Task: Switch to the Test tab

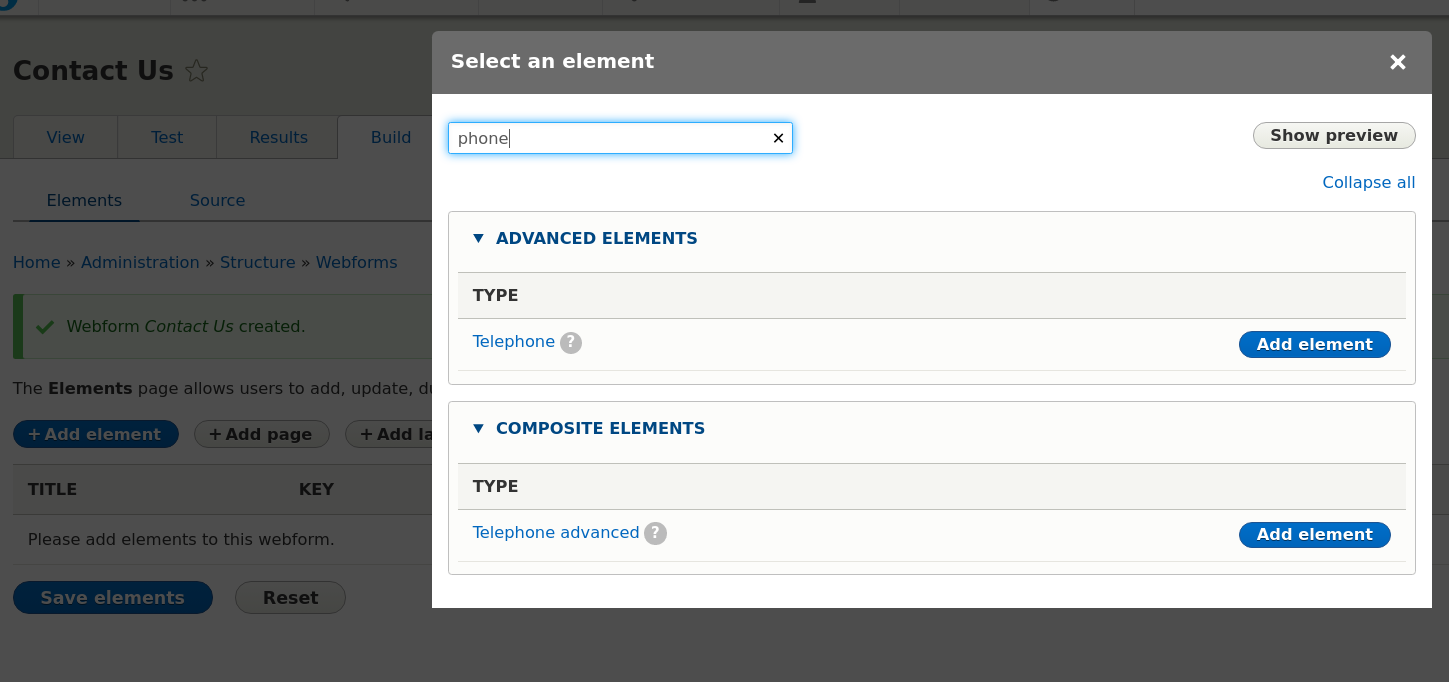Action: point(167,138)
